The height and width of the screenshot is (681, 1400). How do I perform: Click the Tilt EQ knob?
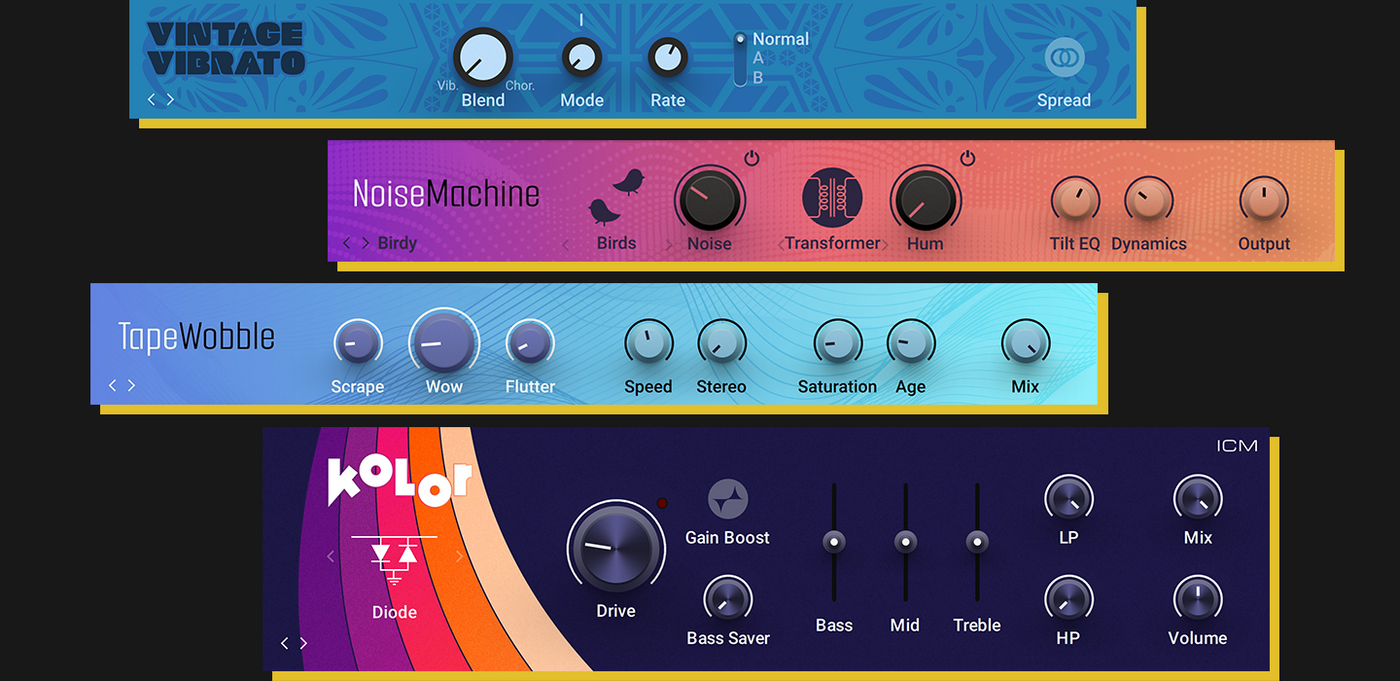point(1075,201)
